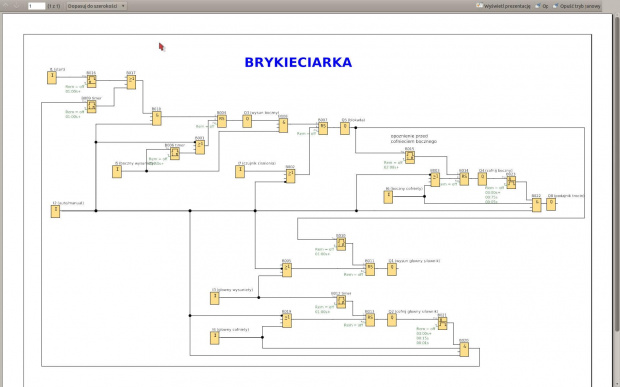The image size is (620, 387).
Task: Click the Q5 (blokada) output block
Action: click(x=345, y=128)
